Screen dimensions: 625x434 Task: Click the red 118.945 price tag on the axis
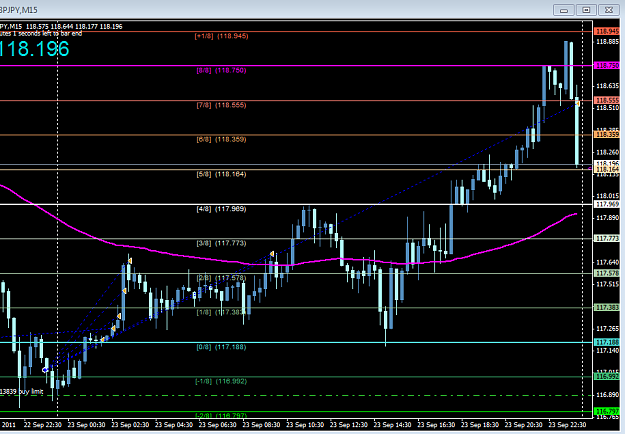tap(607, 31)
